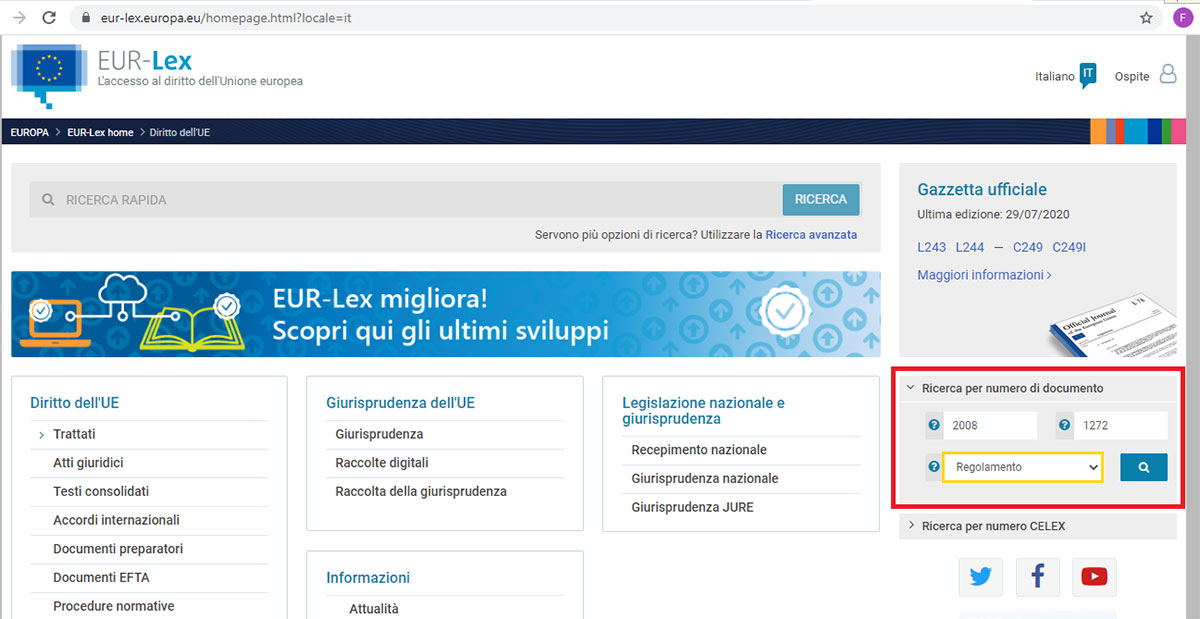This screenshot has height=619, width=1200.
Task: Bookmark this page with the star icon
Action: click(x=1146, y=18)
